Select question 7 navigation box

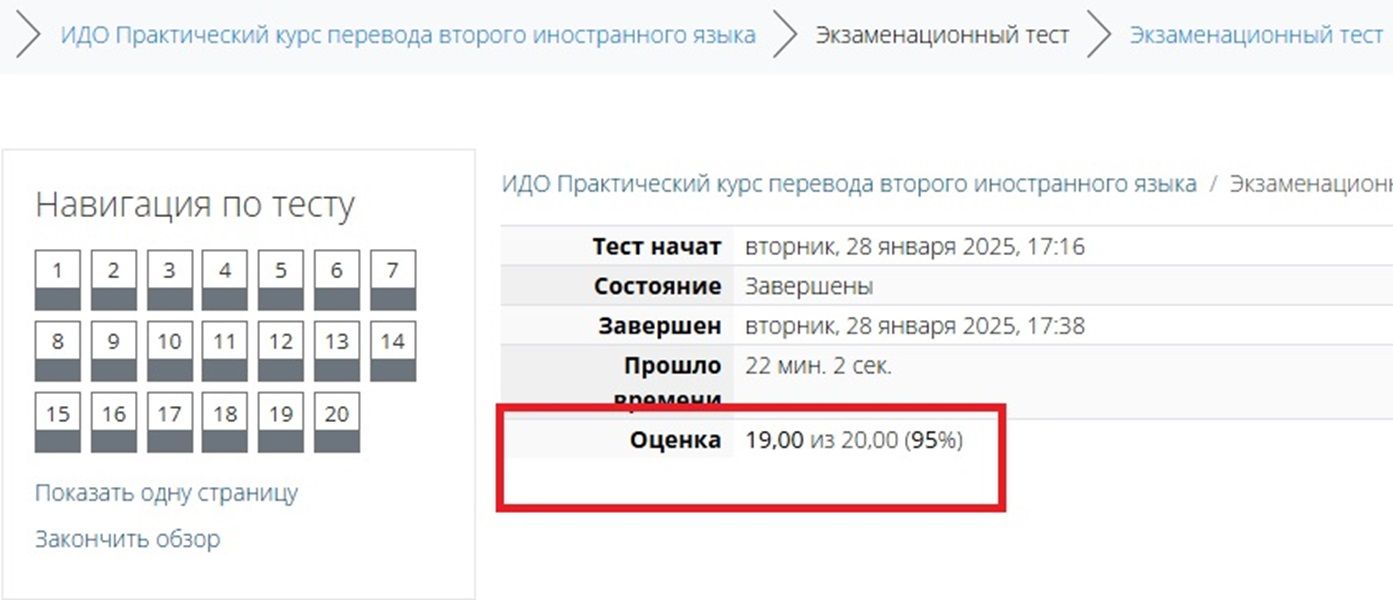393,280
